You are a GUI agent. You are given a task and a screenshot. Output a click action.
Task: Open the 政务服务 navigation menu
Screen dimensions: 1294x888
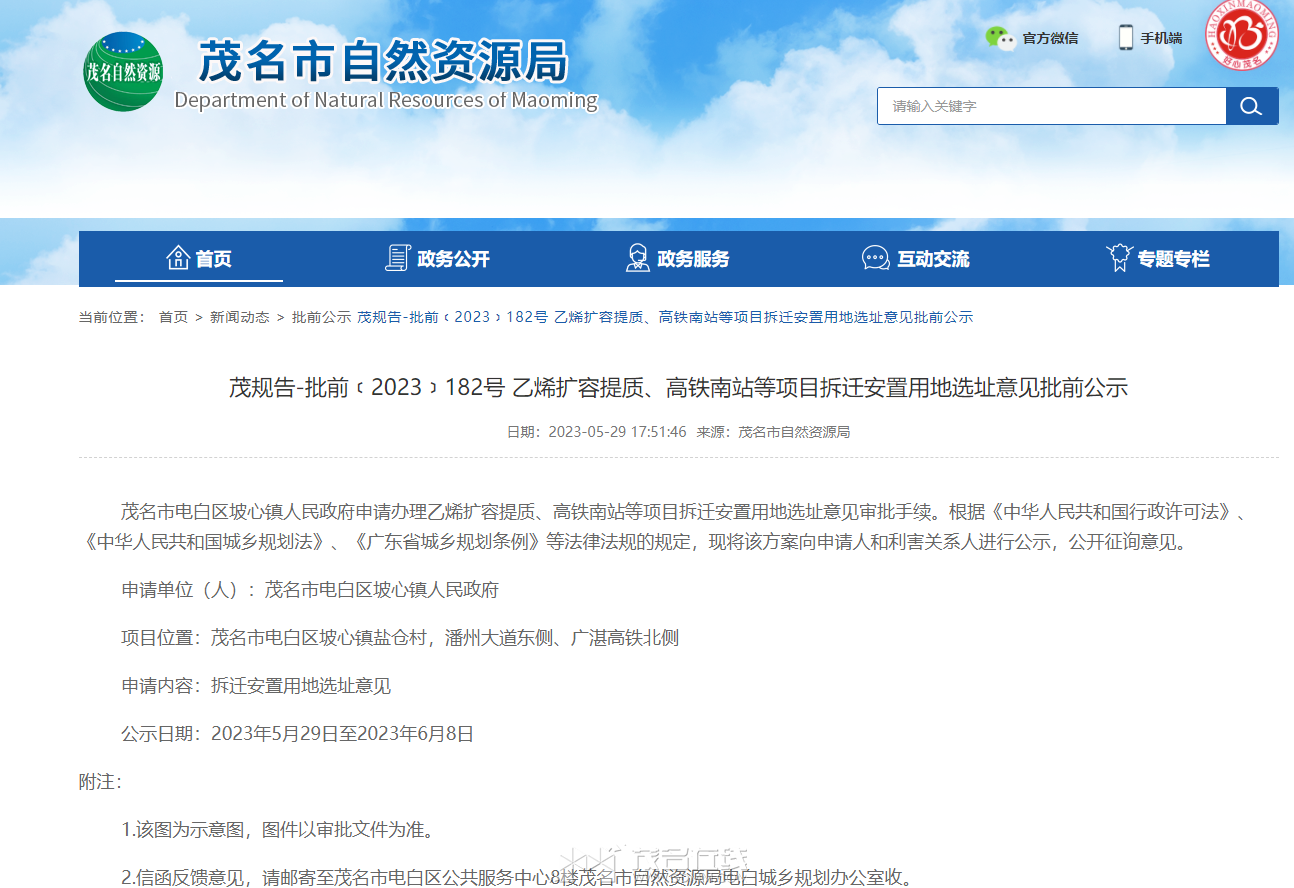click(x=678, y=259)
